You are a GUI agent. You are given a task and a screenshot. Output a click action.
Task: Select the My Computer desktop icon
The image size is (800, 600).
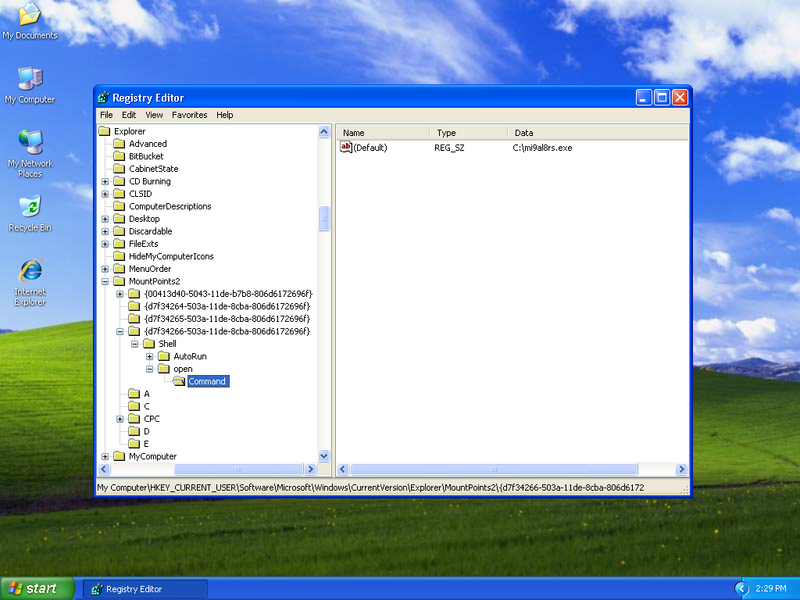click(x=30, y=85)
